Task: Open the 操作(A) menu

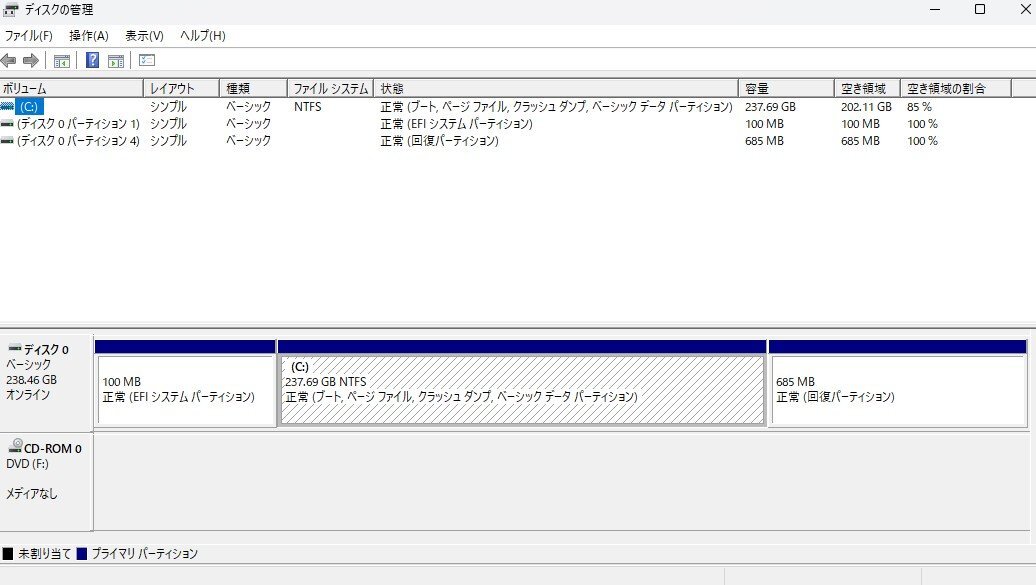Action: 89,36
